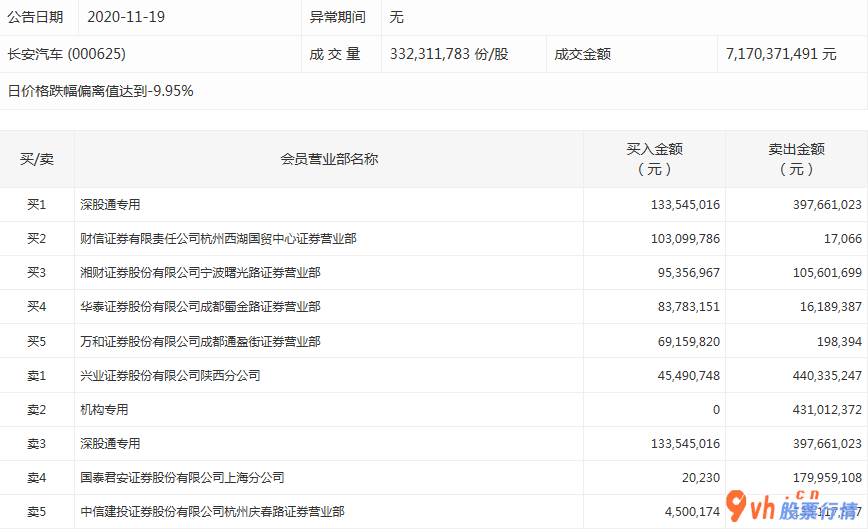Screen dimensions: 868x532
Task: Click the 成交量 label
Action: (x=335, y=54)
